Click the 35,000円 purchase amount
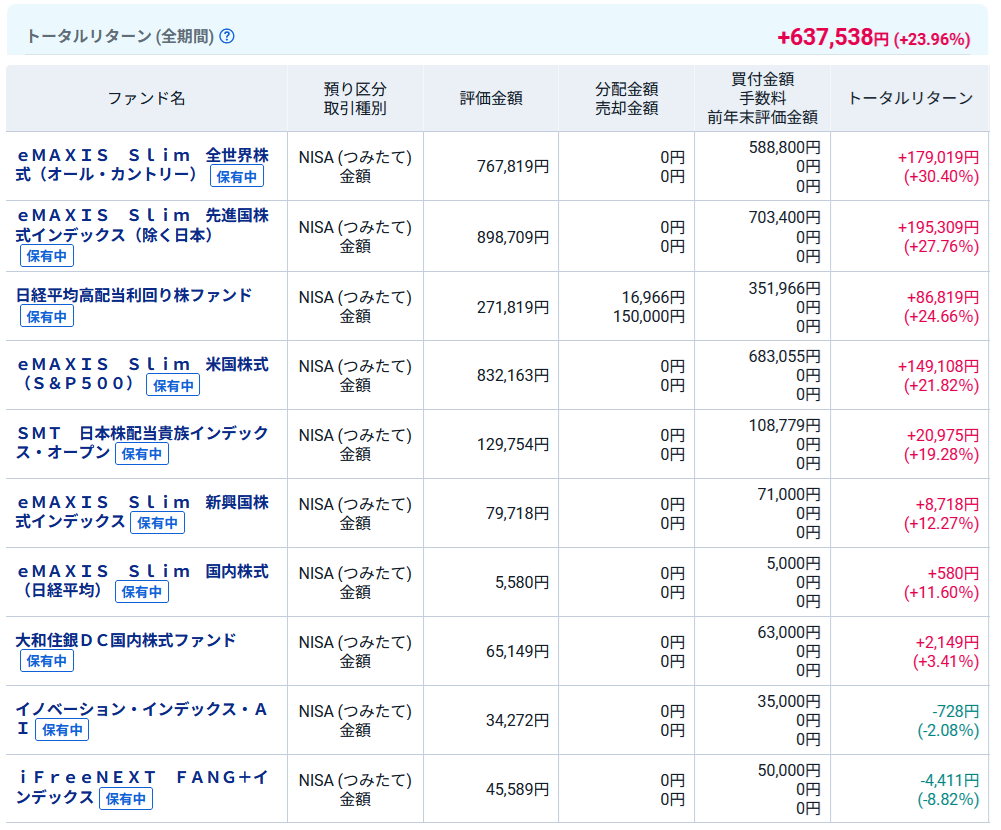The height and width of the screenshot is (830, 1001). (x=789, y=701)
